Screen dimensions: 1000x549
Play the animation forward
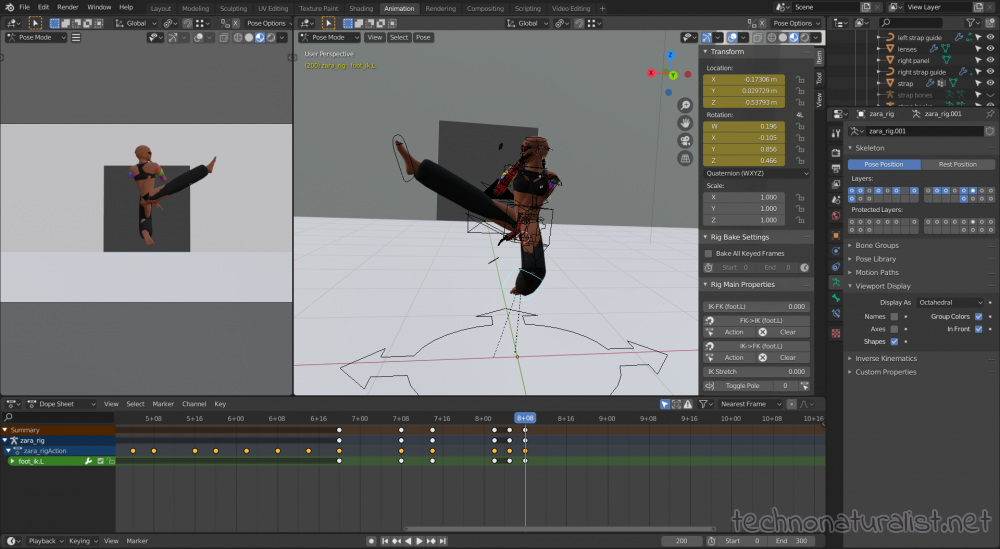tap(419, 541)
